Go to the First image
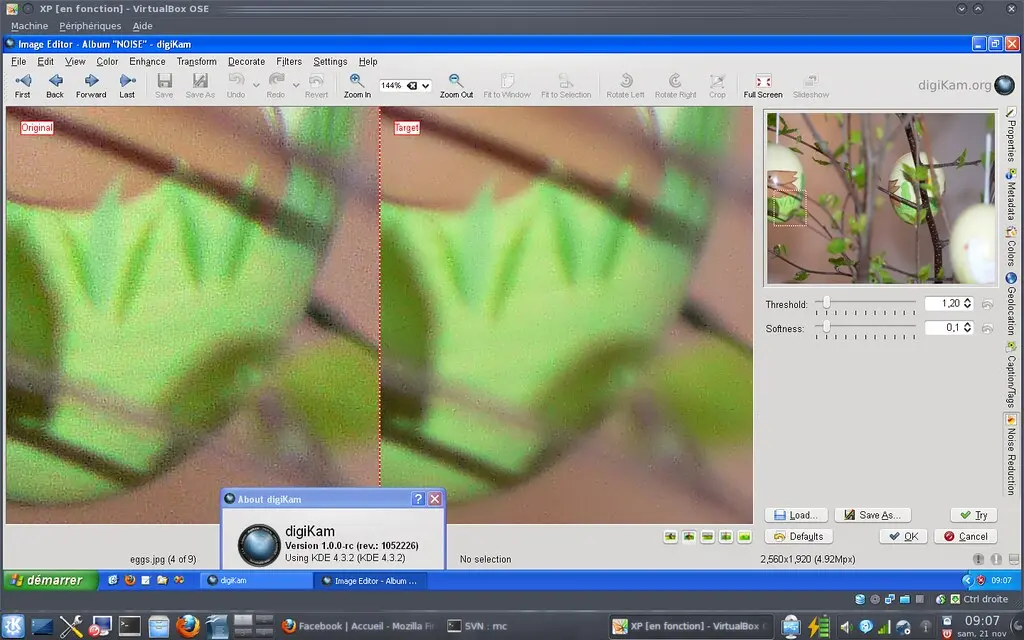Screen dimensions: 1024x640 point(22,81)
